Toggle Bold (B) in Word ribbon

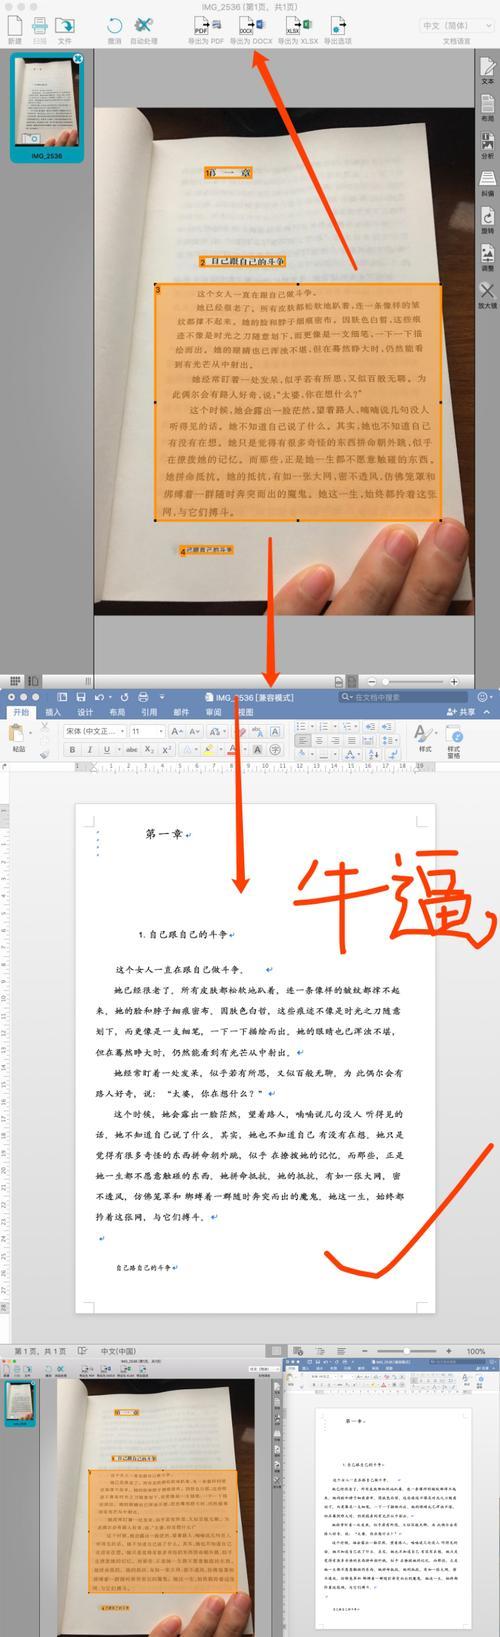coord(73,749)
